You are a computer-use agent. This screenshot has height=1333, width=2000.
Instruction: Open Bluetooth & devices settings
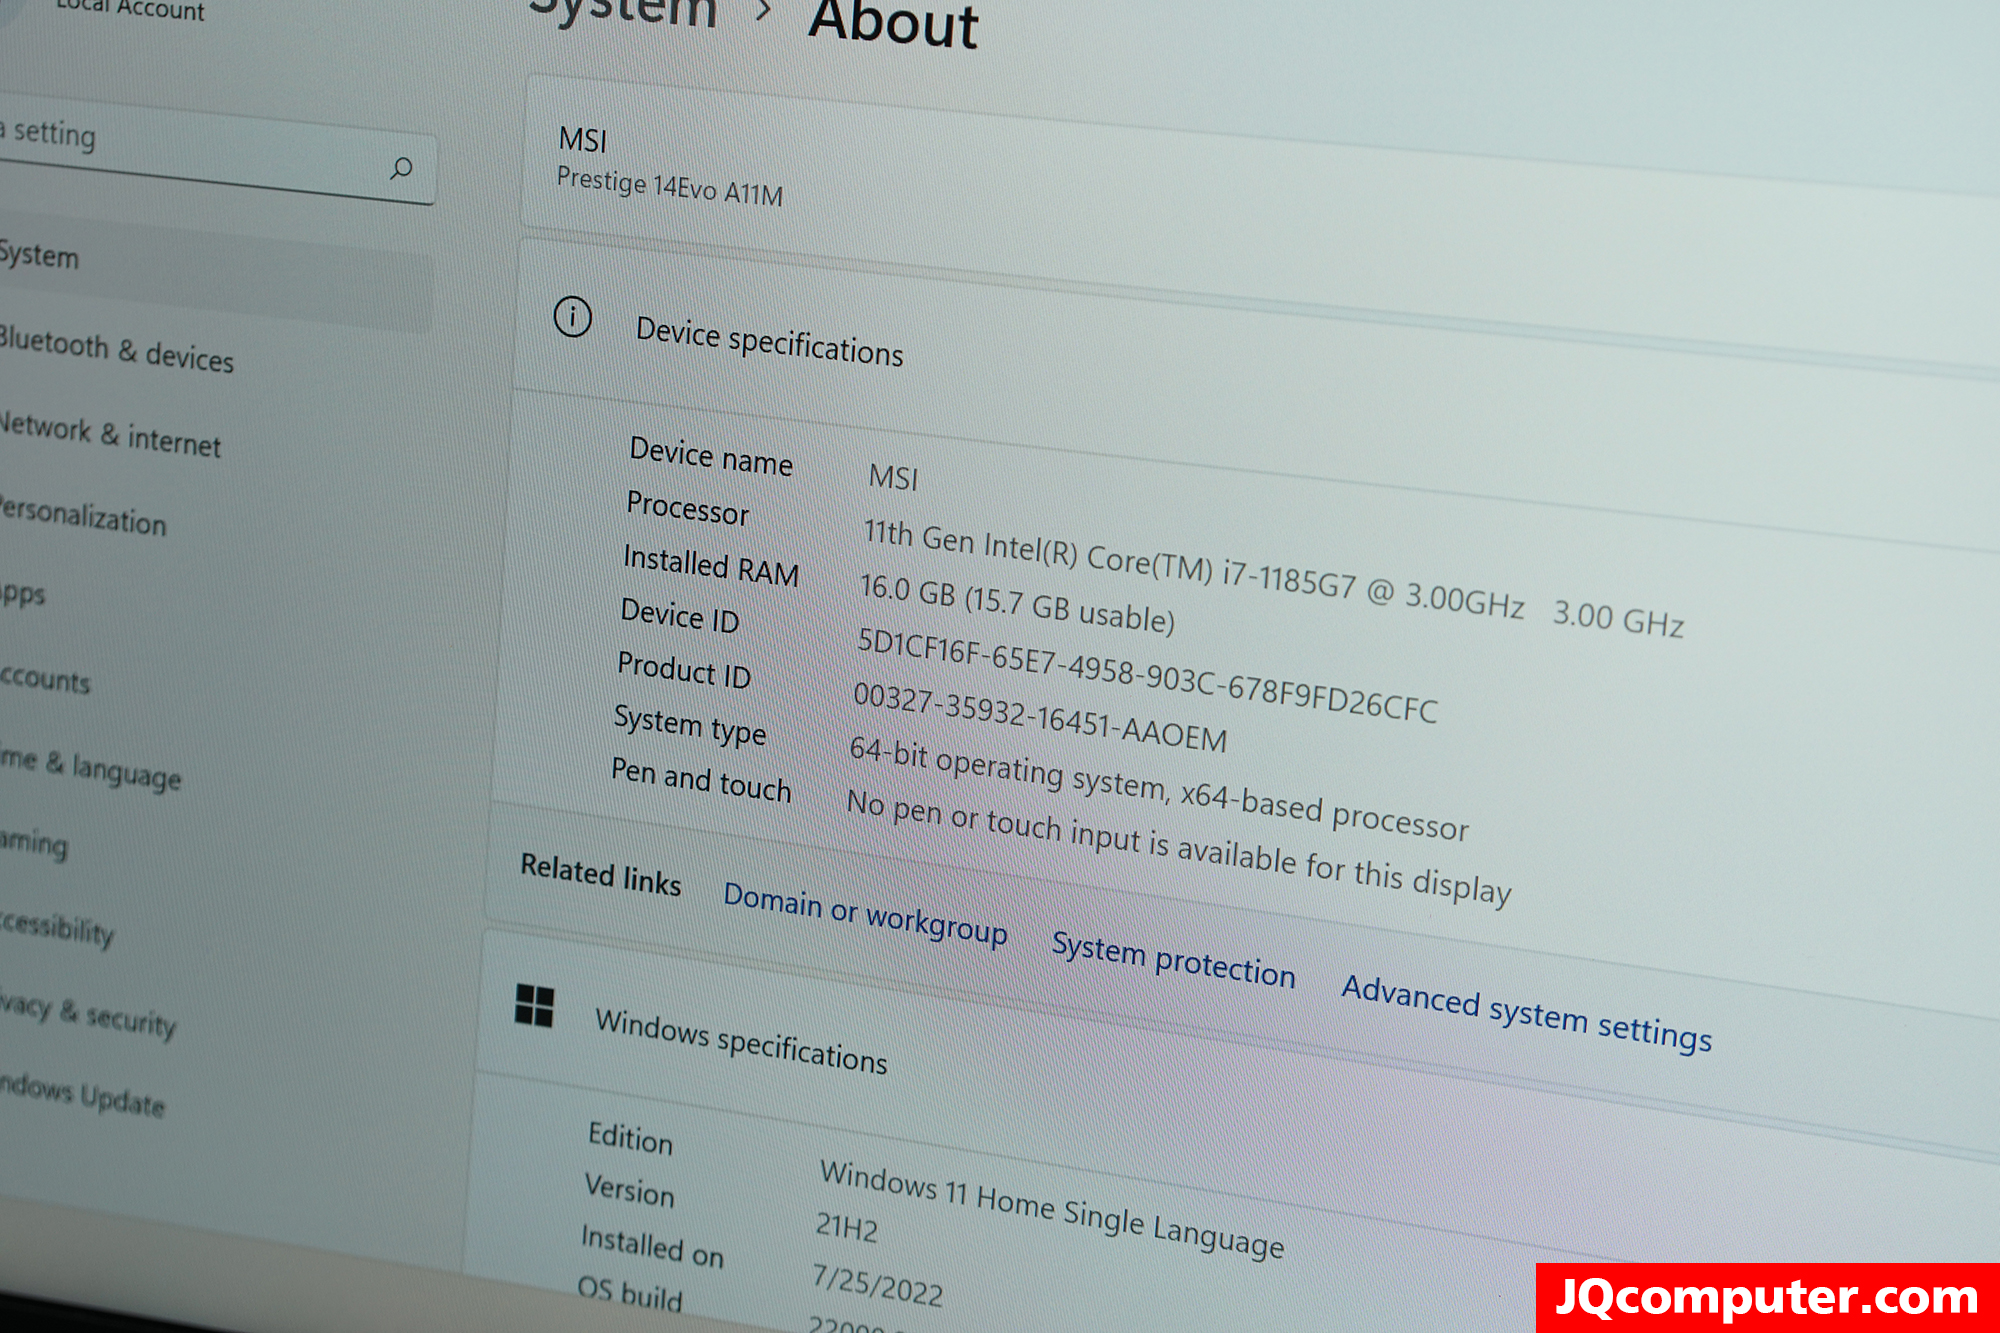point(116,350)
